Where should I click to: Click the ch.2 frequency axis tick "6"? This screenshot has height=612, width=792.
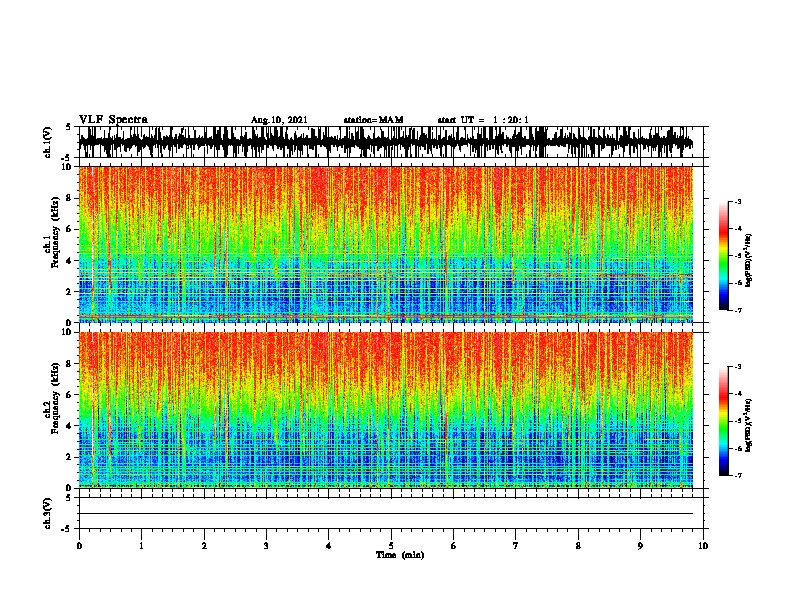70,394
